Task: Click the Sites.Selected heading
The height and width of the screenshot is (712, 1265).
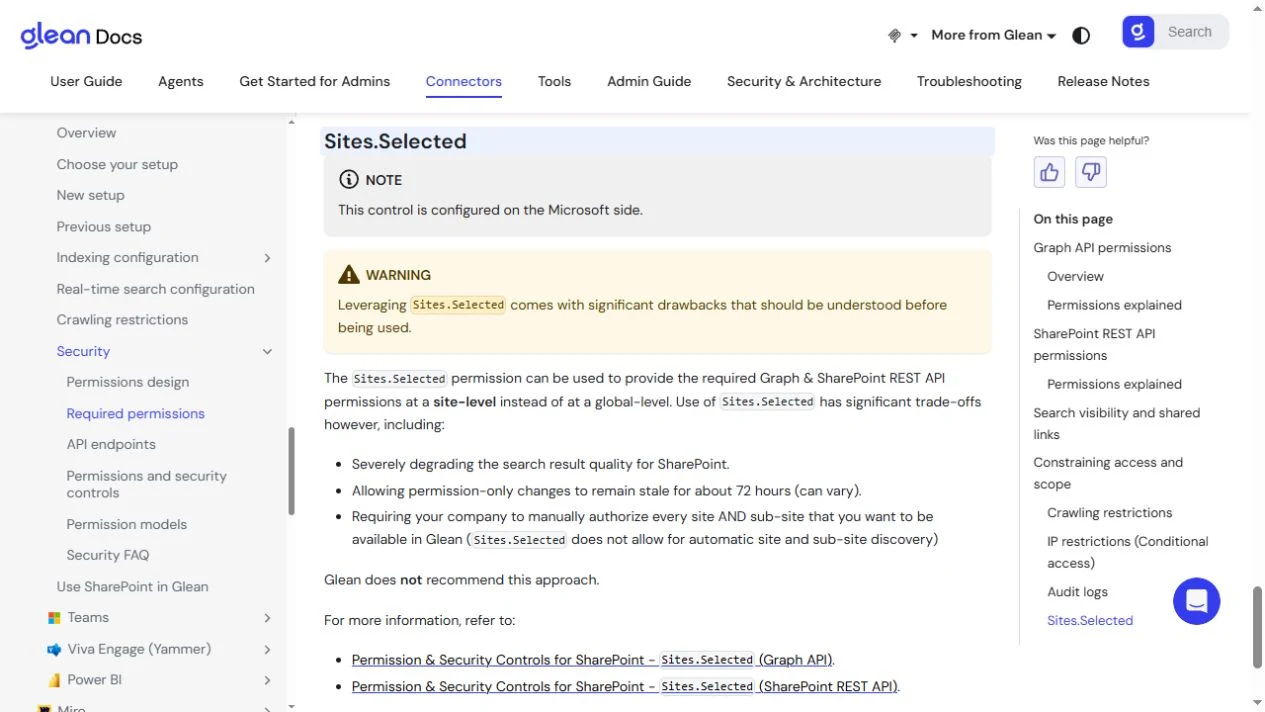Action: point(395,141)
